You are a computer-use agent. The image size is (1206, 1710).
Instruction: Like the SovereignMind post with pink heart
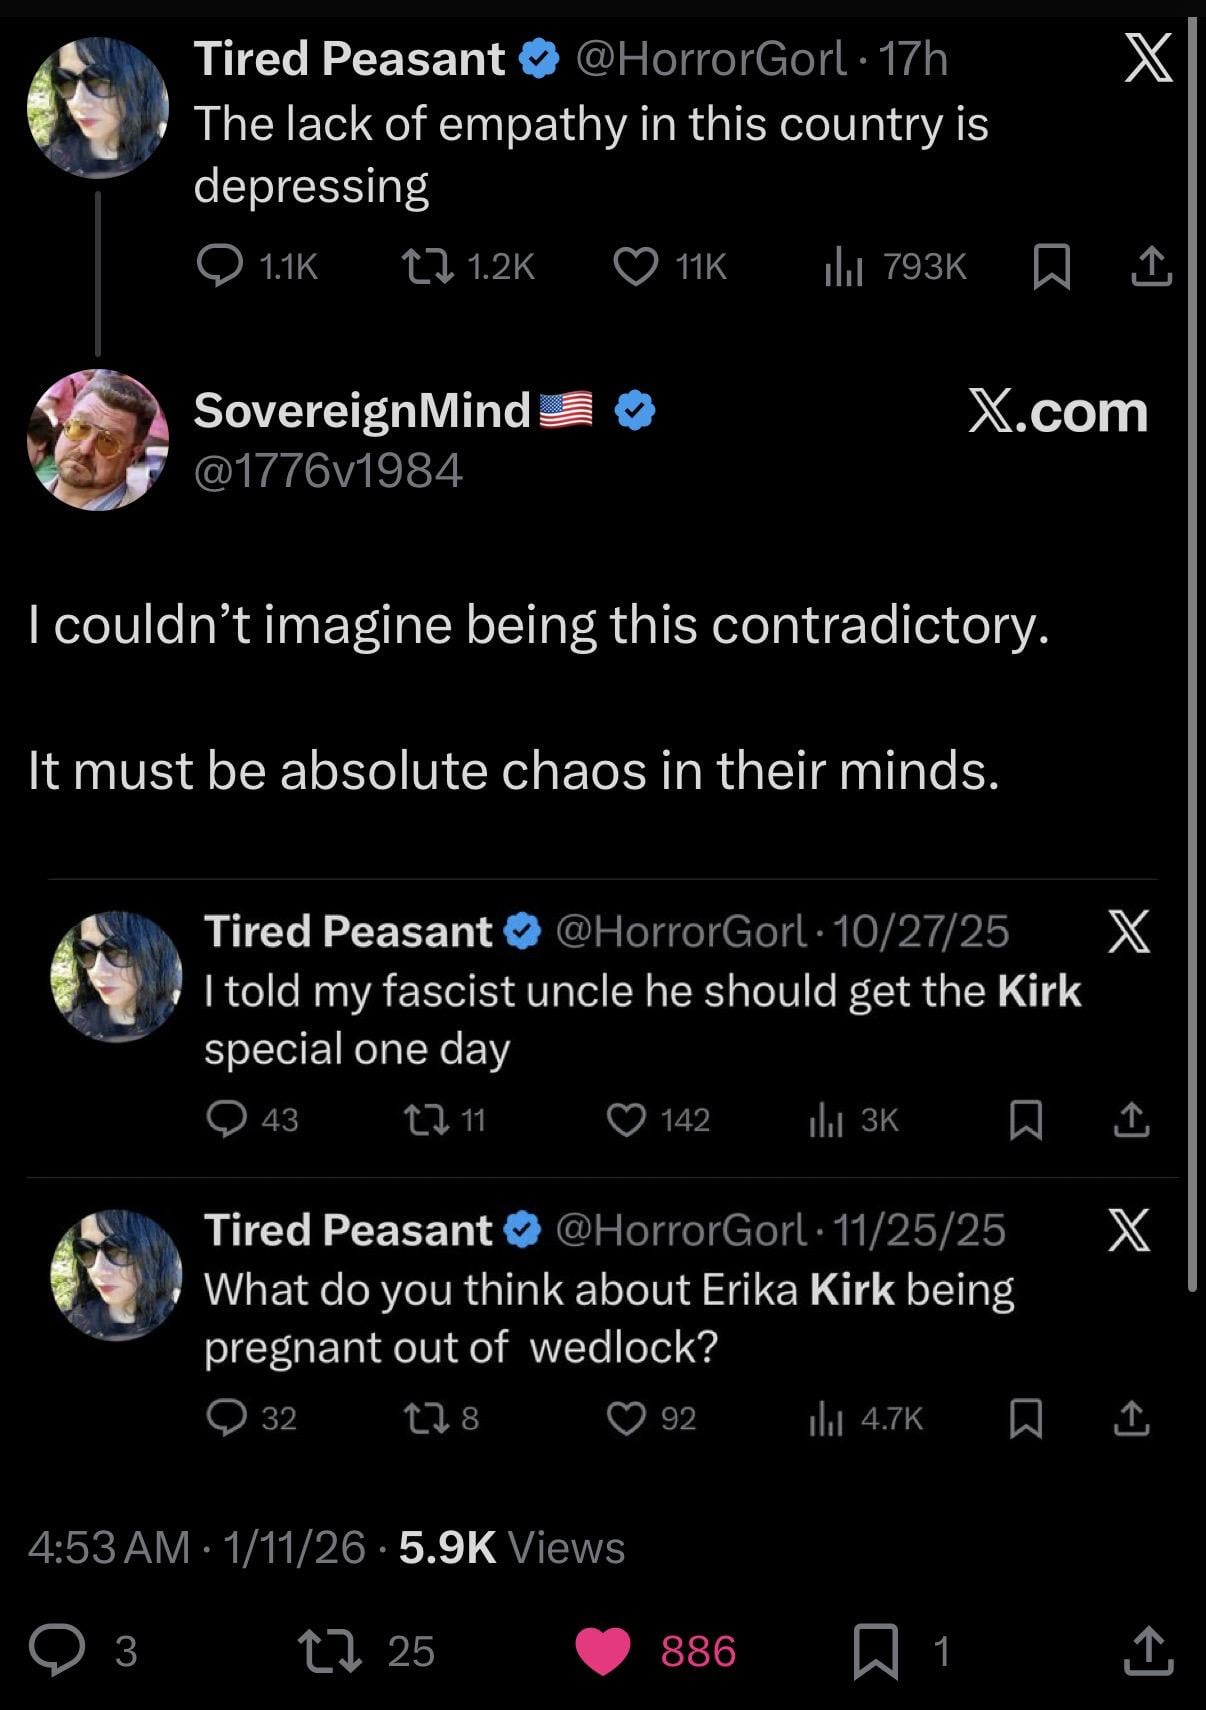(x=603, y=1651)
